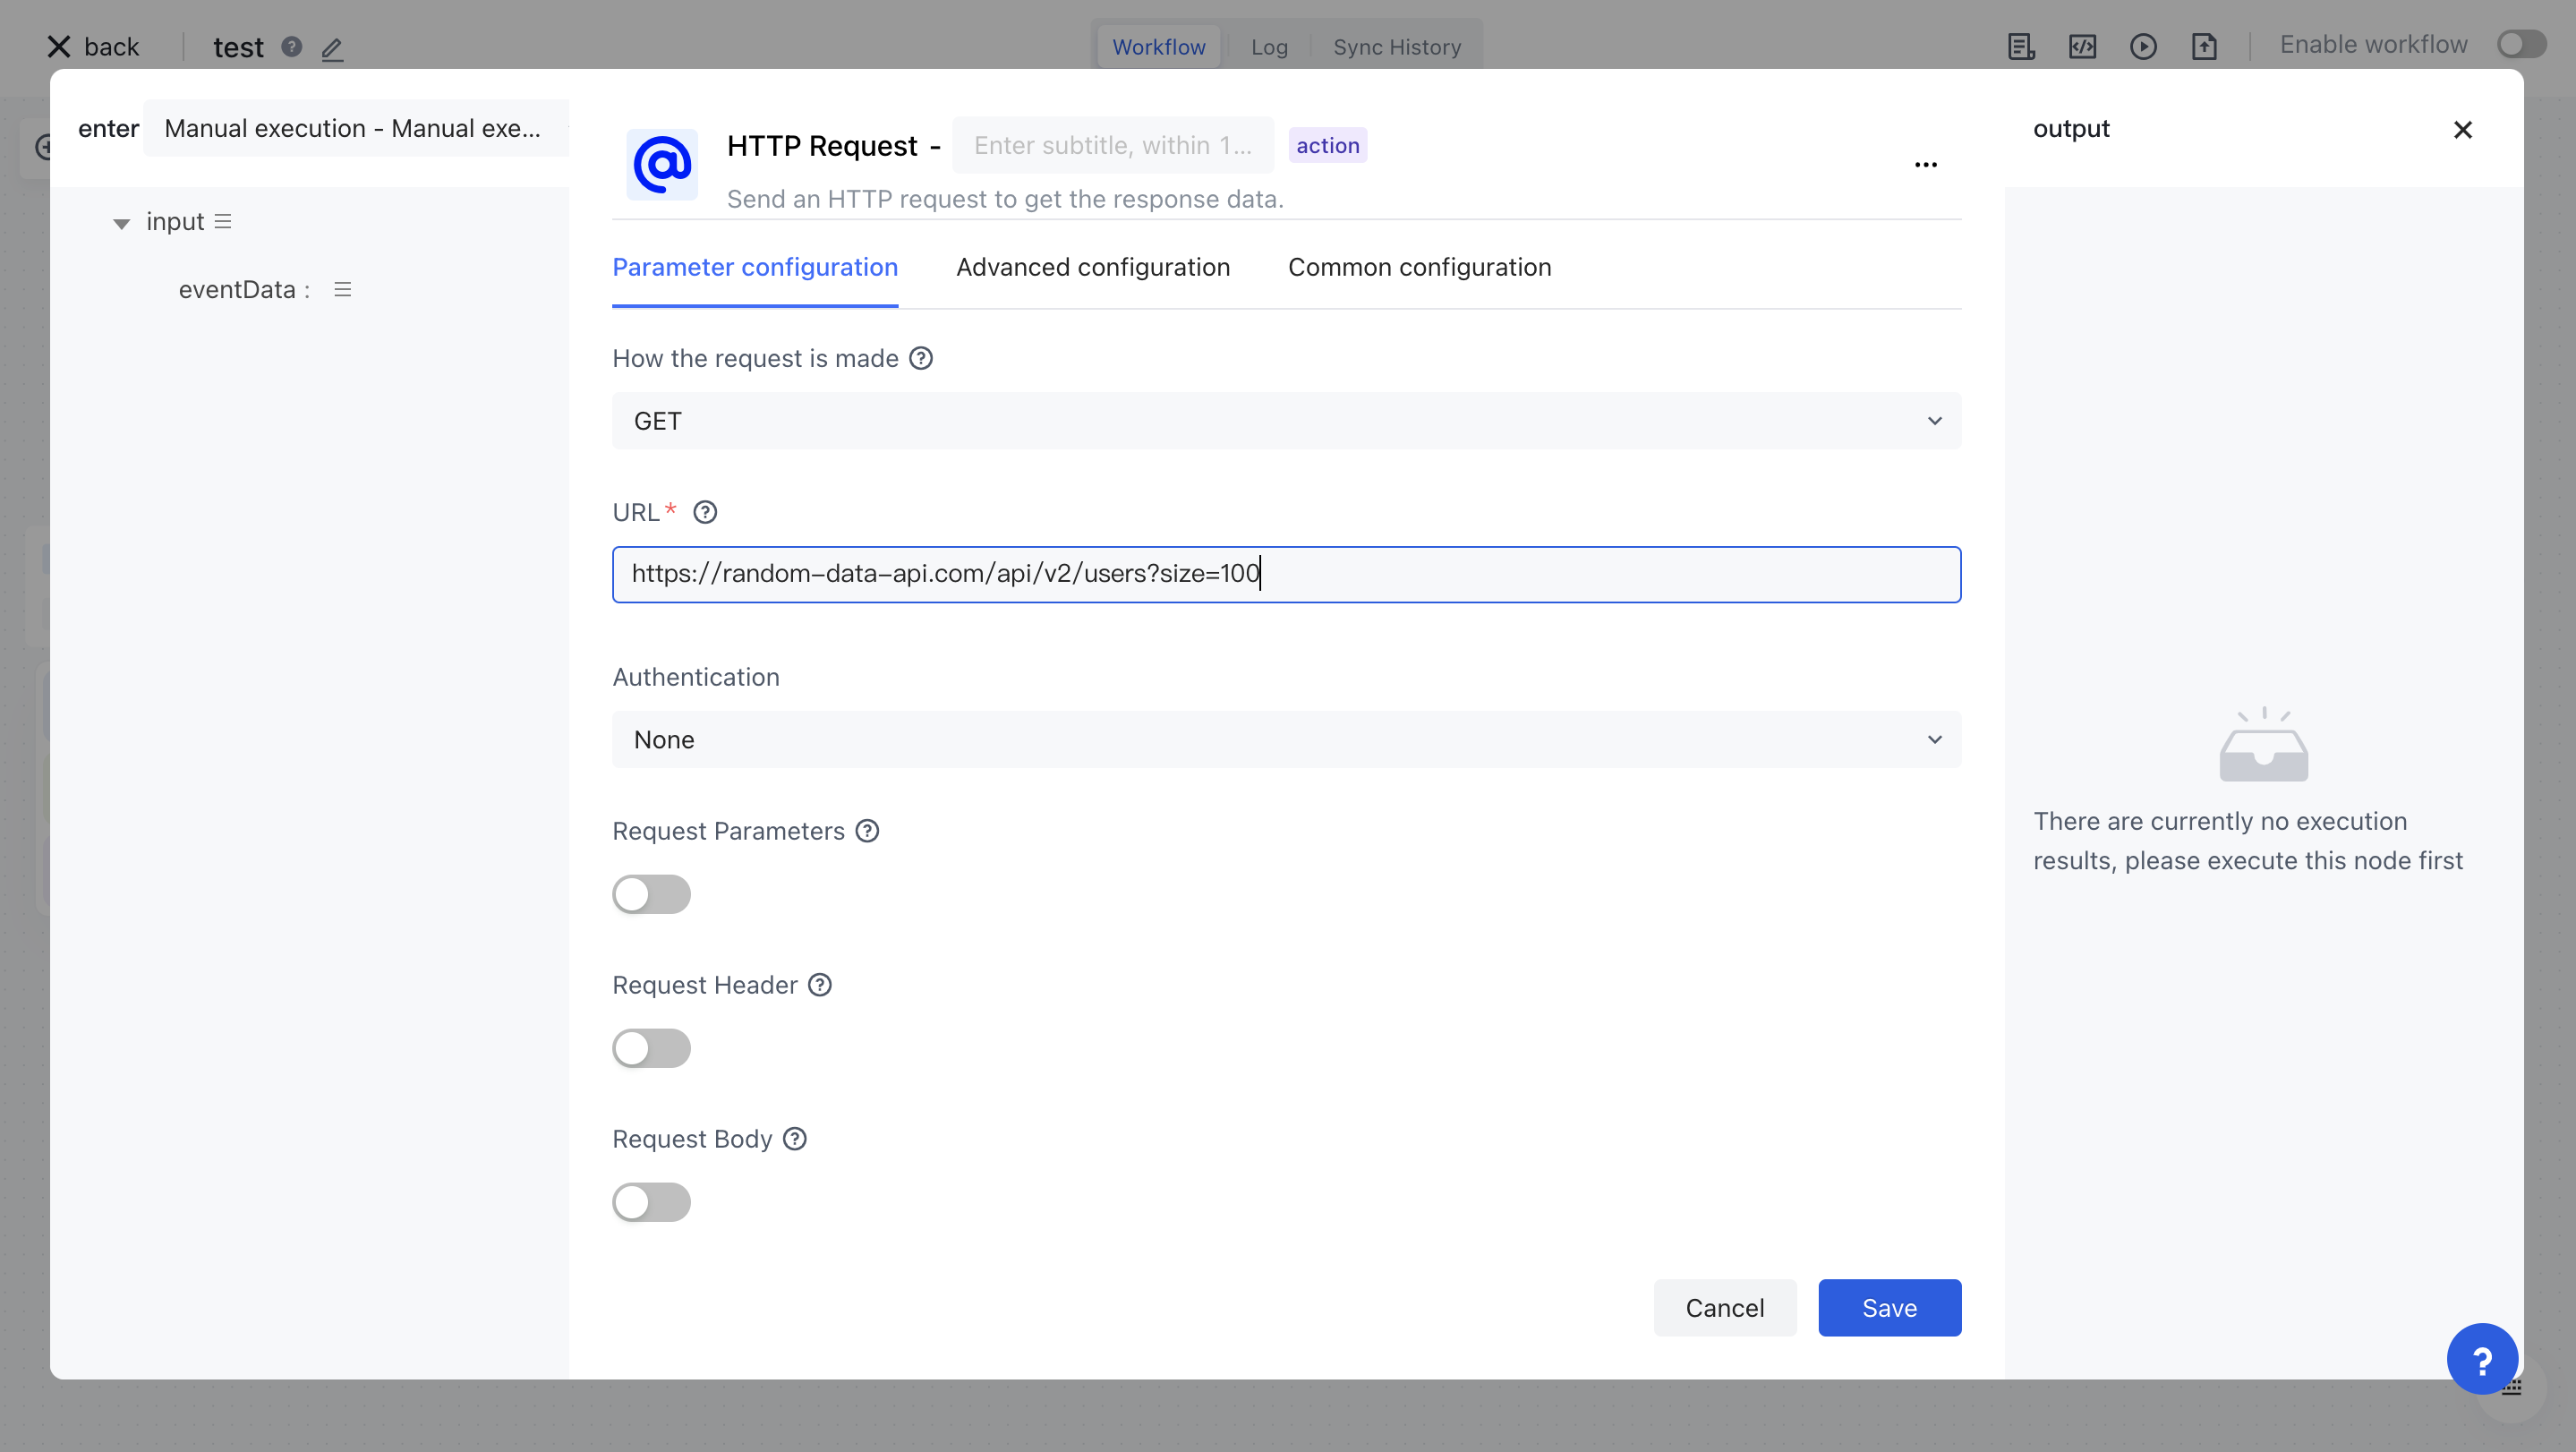Enable the Request Parameters toggle

click(x=651, y=894)
